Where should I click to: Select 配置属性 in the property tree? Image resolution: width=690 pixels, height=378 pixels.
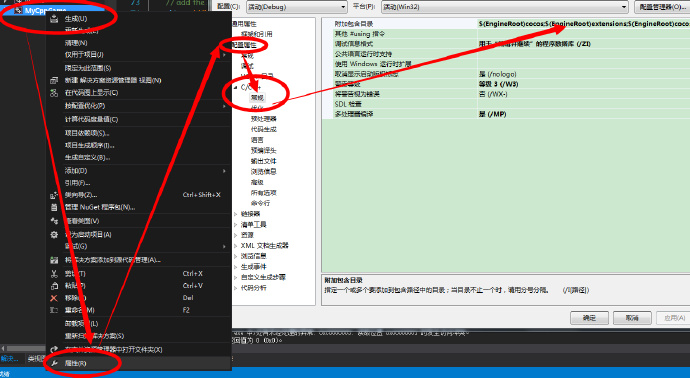pos(244,45)
